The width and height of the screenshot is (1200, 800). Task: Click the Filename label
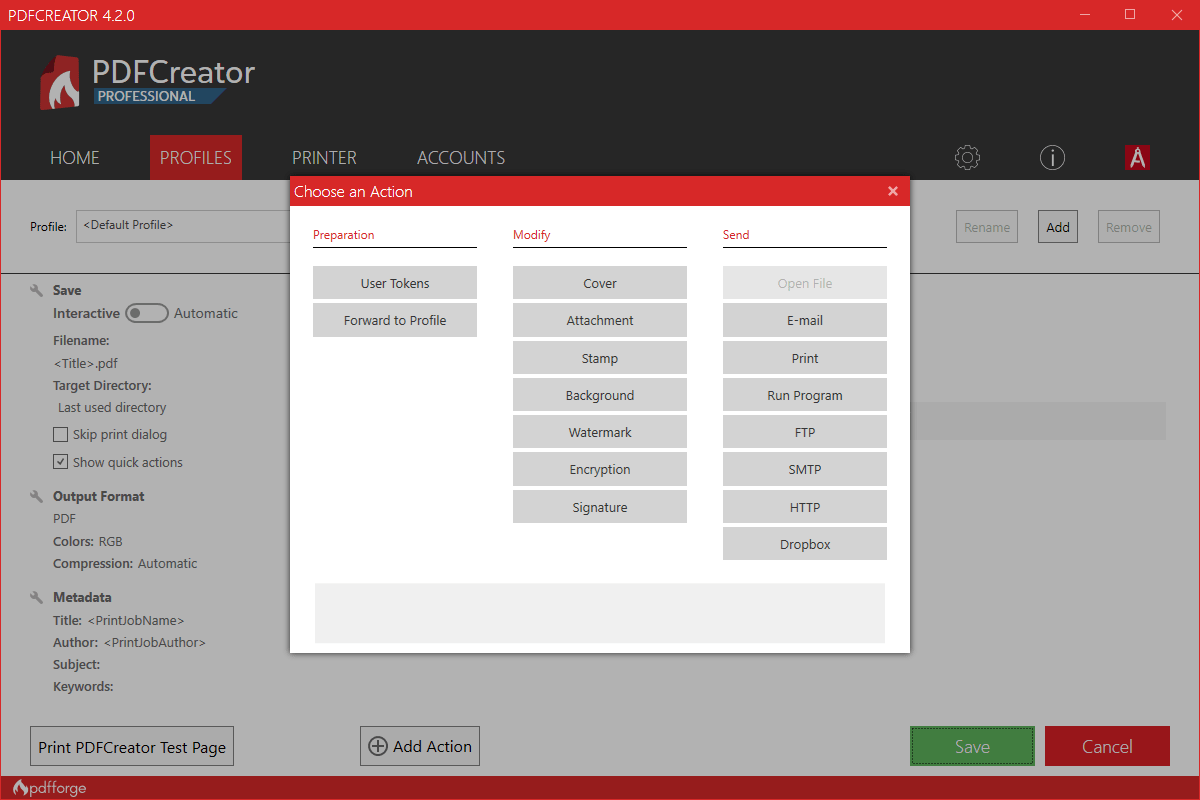[x=81, y=340]
